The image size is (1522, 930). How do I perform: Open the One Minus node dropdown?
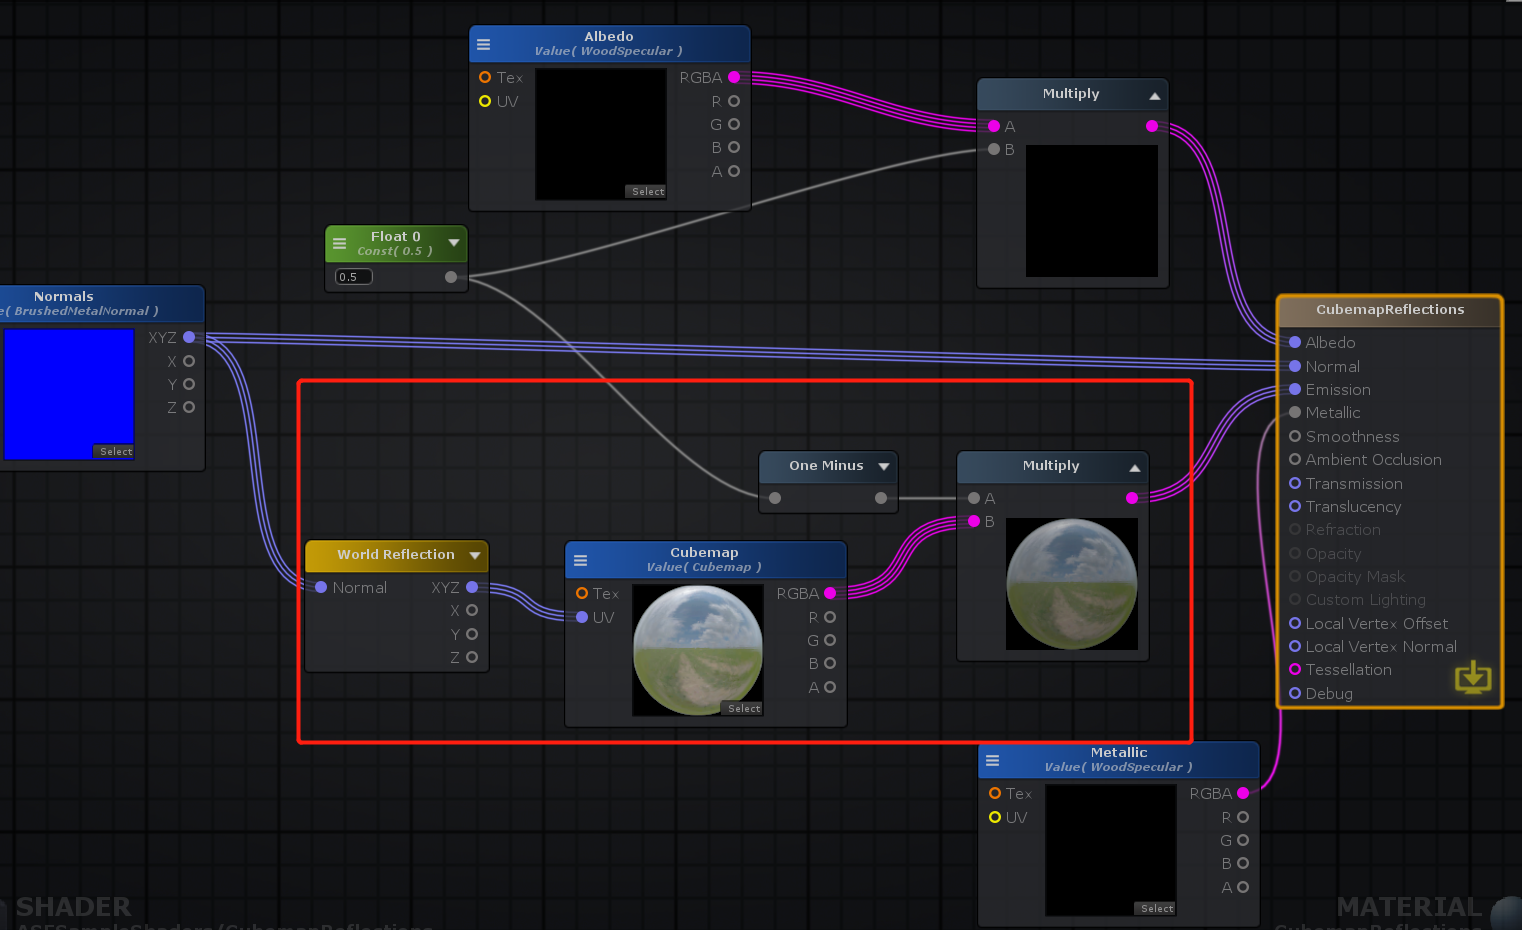pyautogui.click(x=884, y=465)
